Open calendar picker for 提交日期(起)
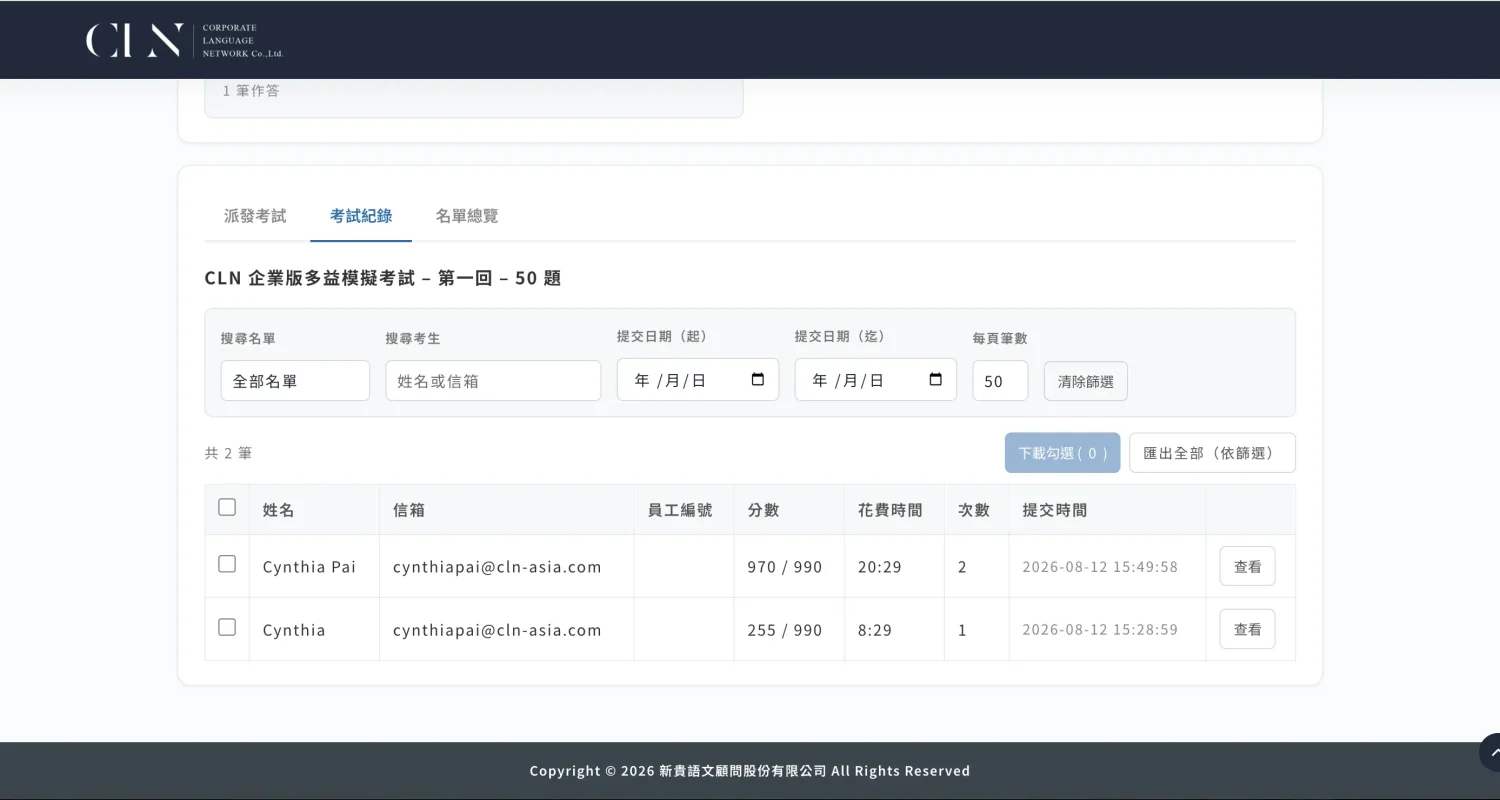This screenshot has height=800, width=1500. pyautogui.click(x=758, y=380)
